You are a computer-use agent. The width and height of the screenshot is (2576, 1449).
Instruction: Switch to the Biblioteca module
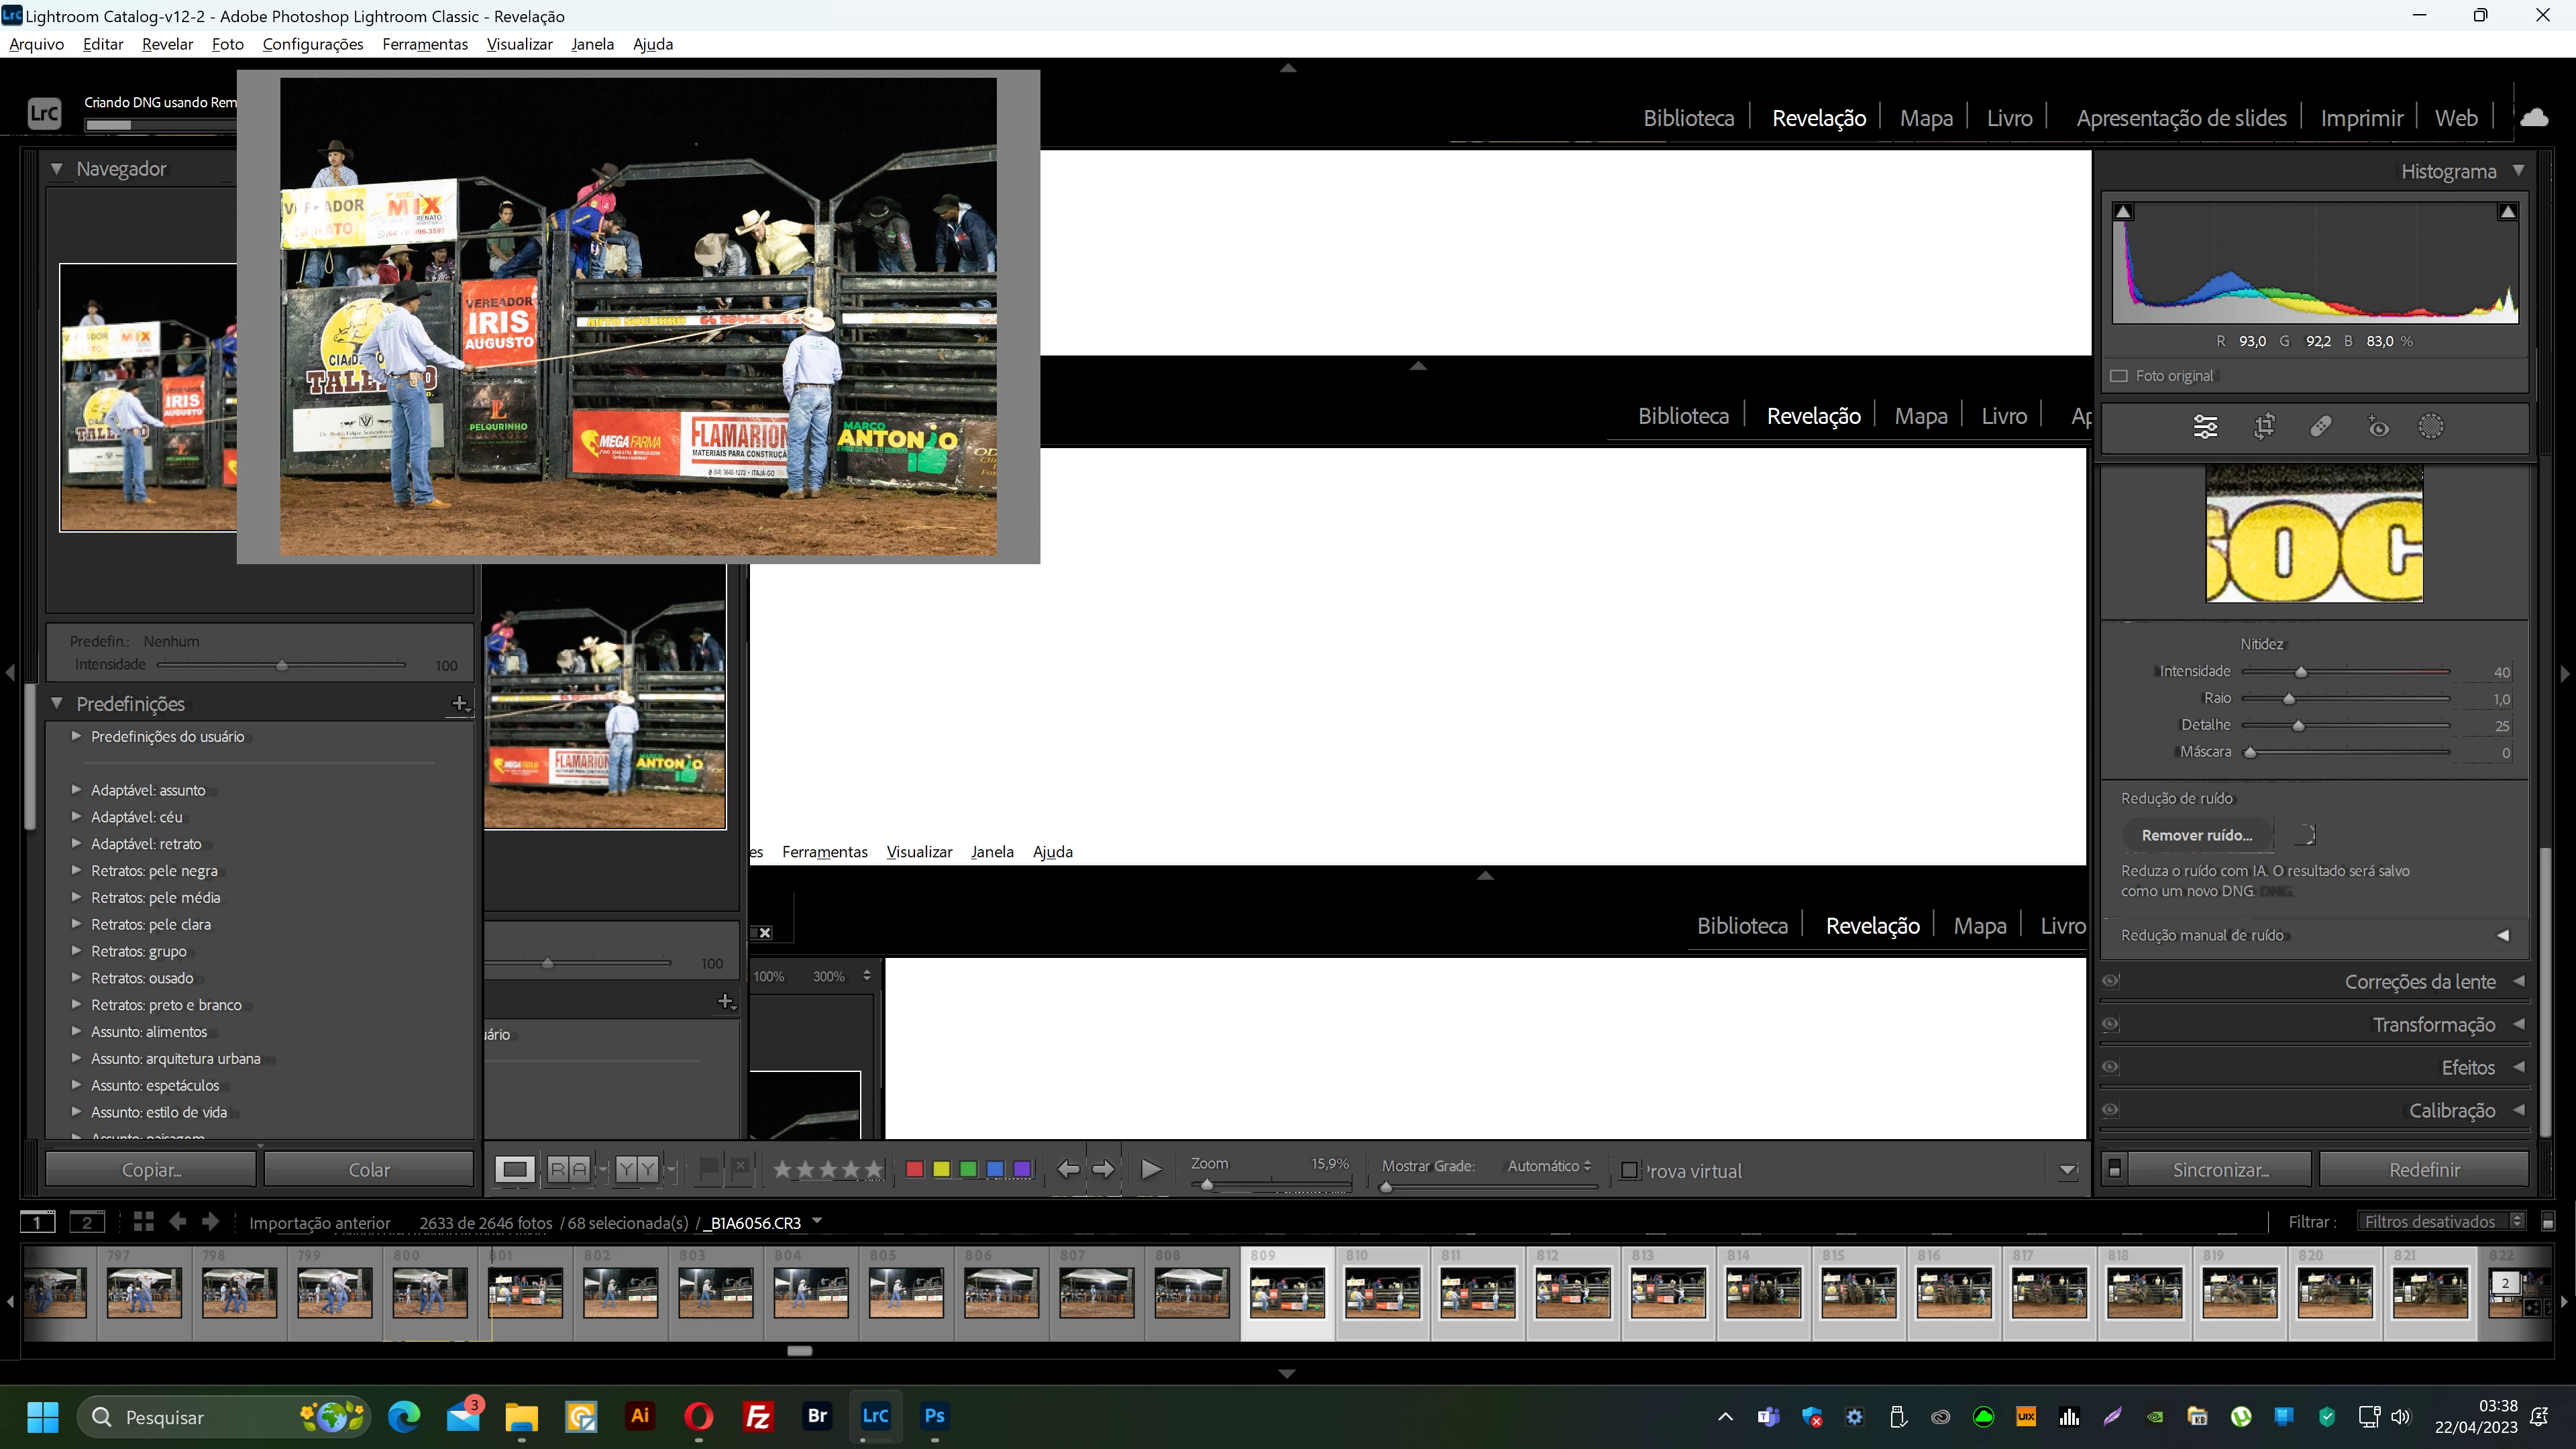(1688, 118)
